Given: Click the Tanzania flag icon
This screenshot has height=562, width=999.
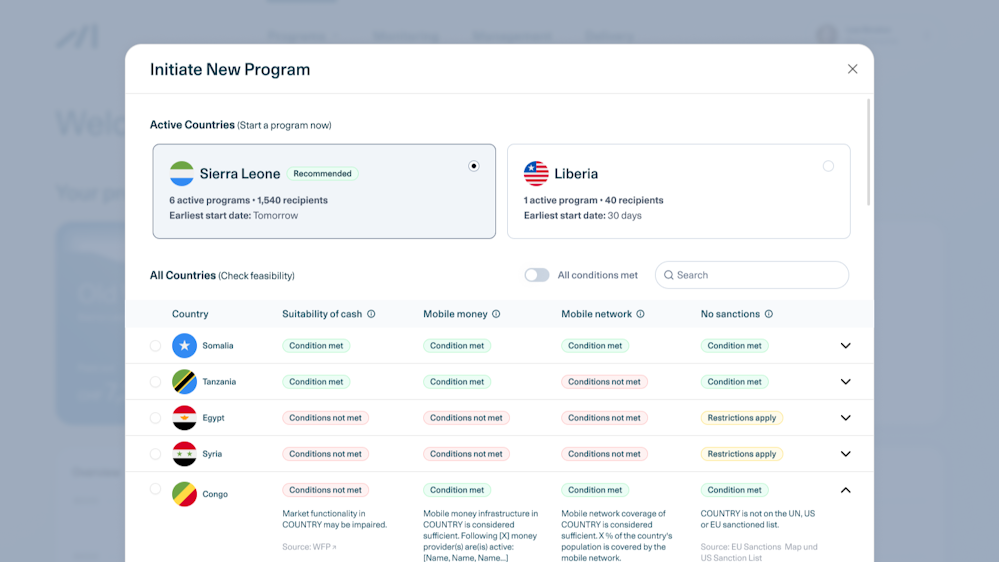Looking at the screenshot, I should tap(184, 382).
